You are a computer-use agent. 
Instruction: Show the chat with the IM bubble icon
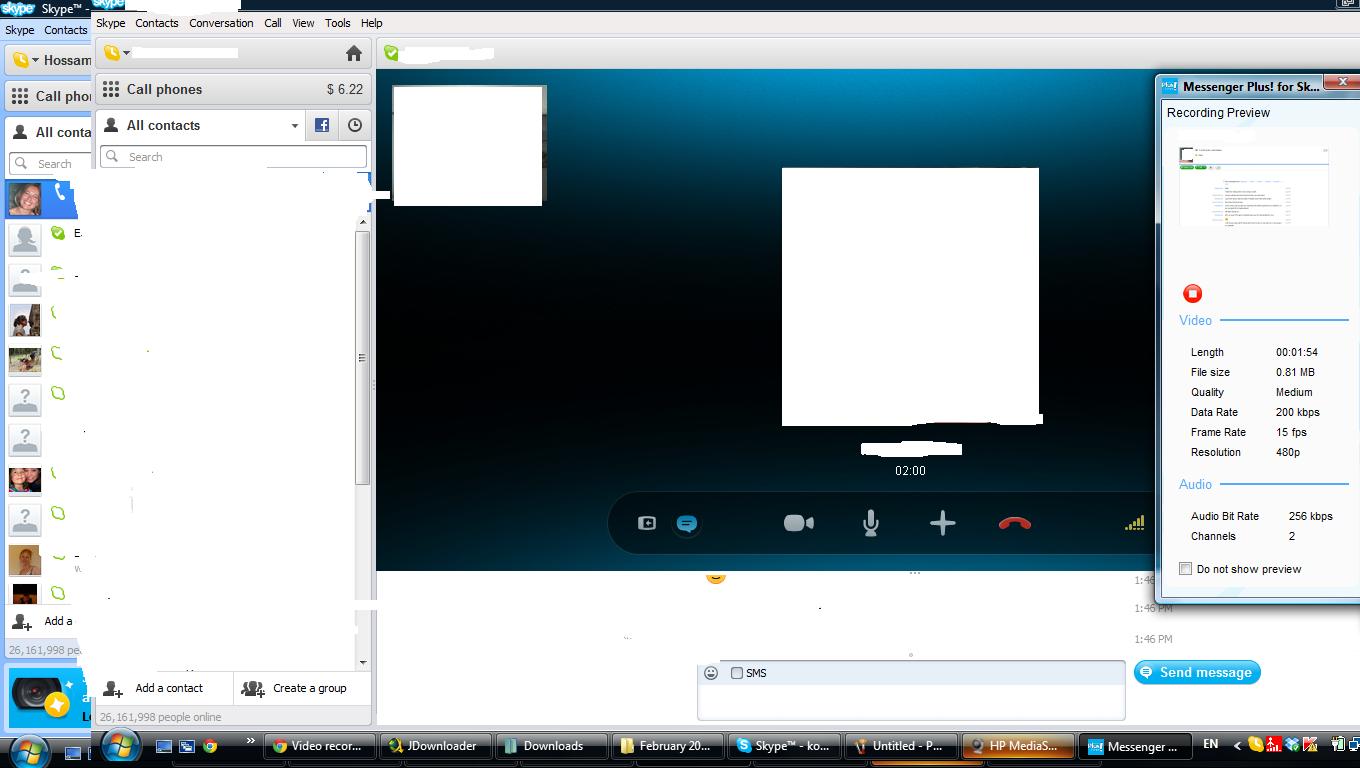[686, 523]
